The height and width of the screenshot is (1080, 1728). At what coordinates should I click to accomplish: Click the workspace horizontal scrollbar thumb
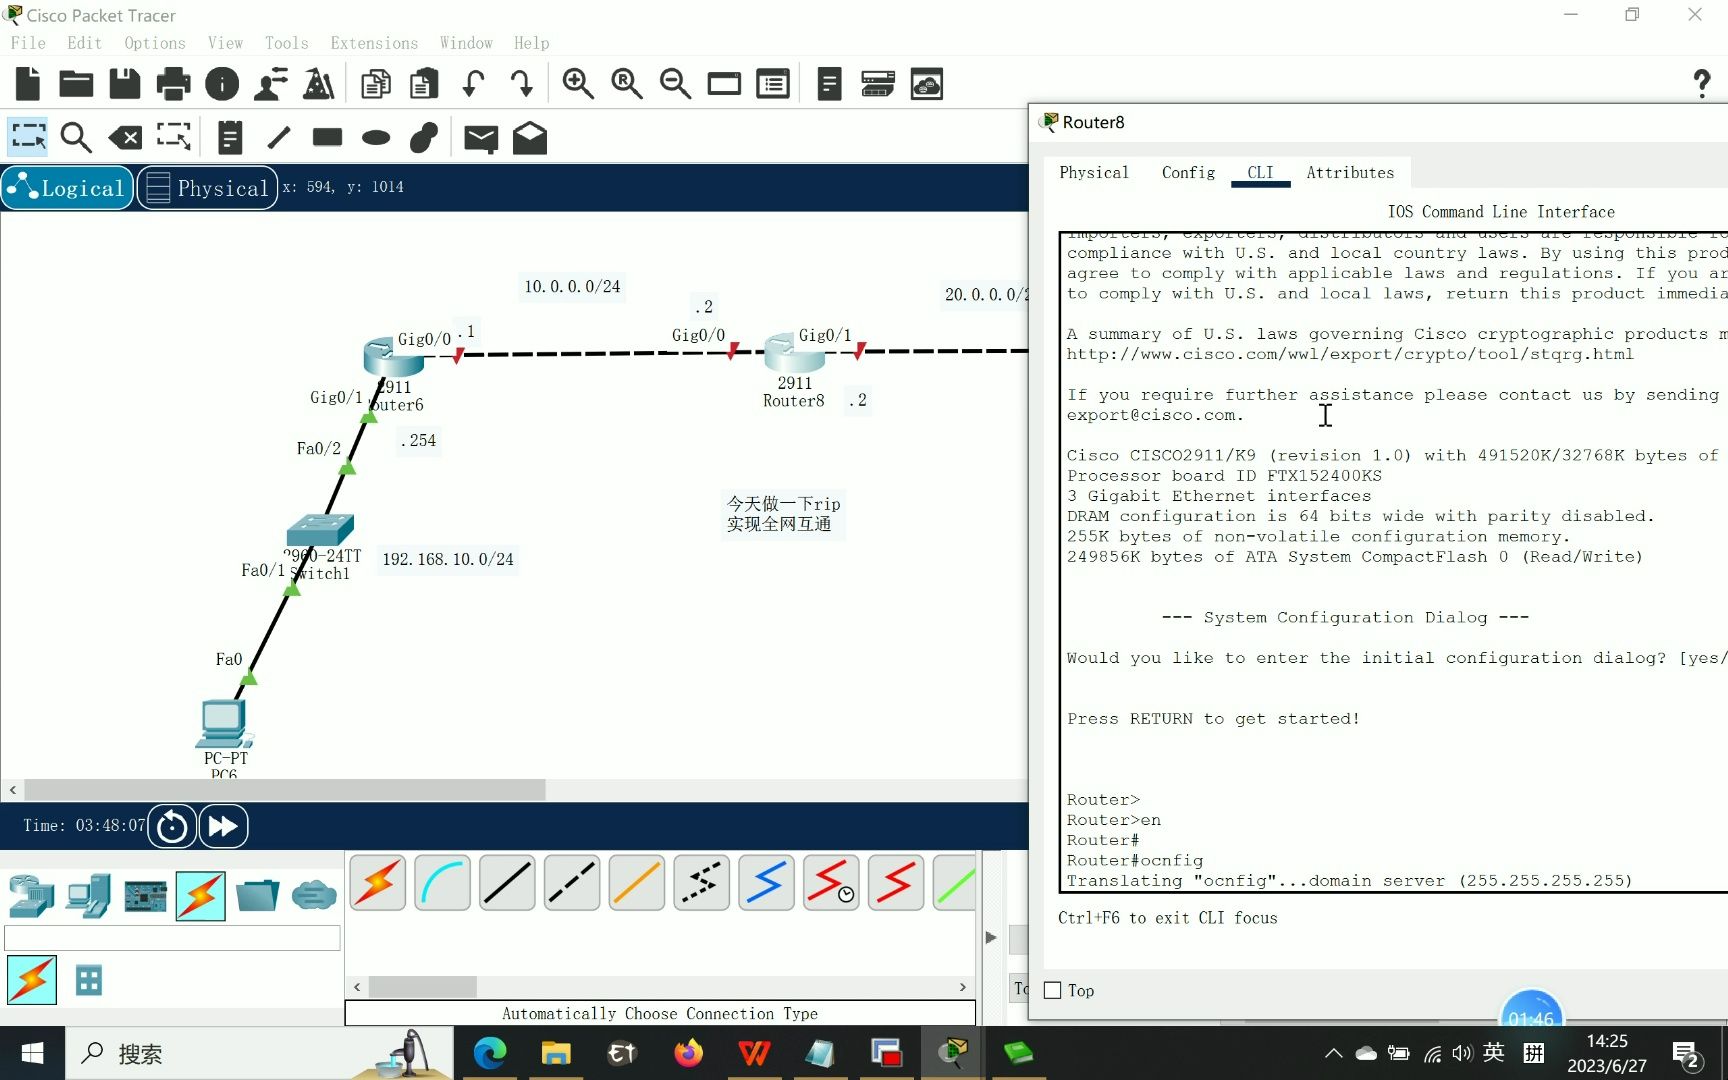[x=285, y=790]
